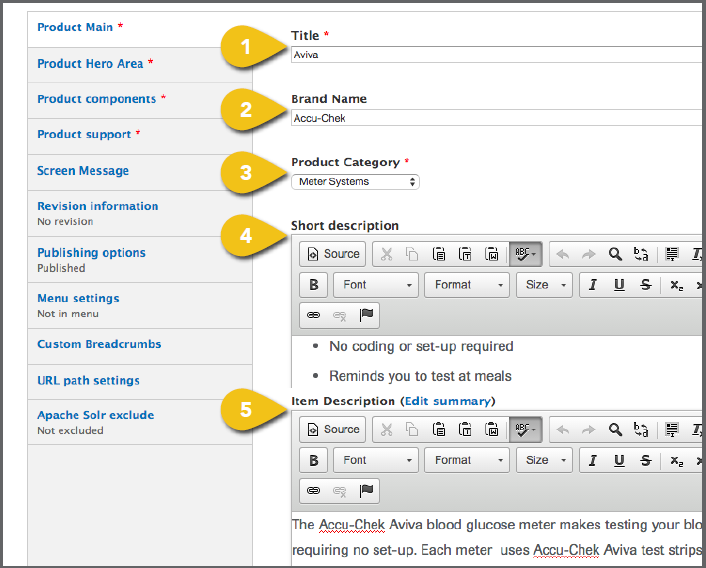Toggle Strikethrough in Item Description editor
Viewport: 706px width, 568px height.
(x=646, y=460)
